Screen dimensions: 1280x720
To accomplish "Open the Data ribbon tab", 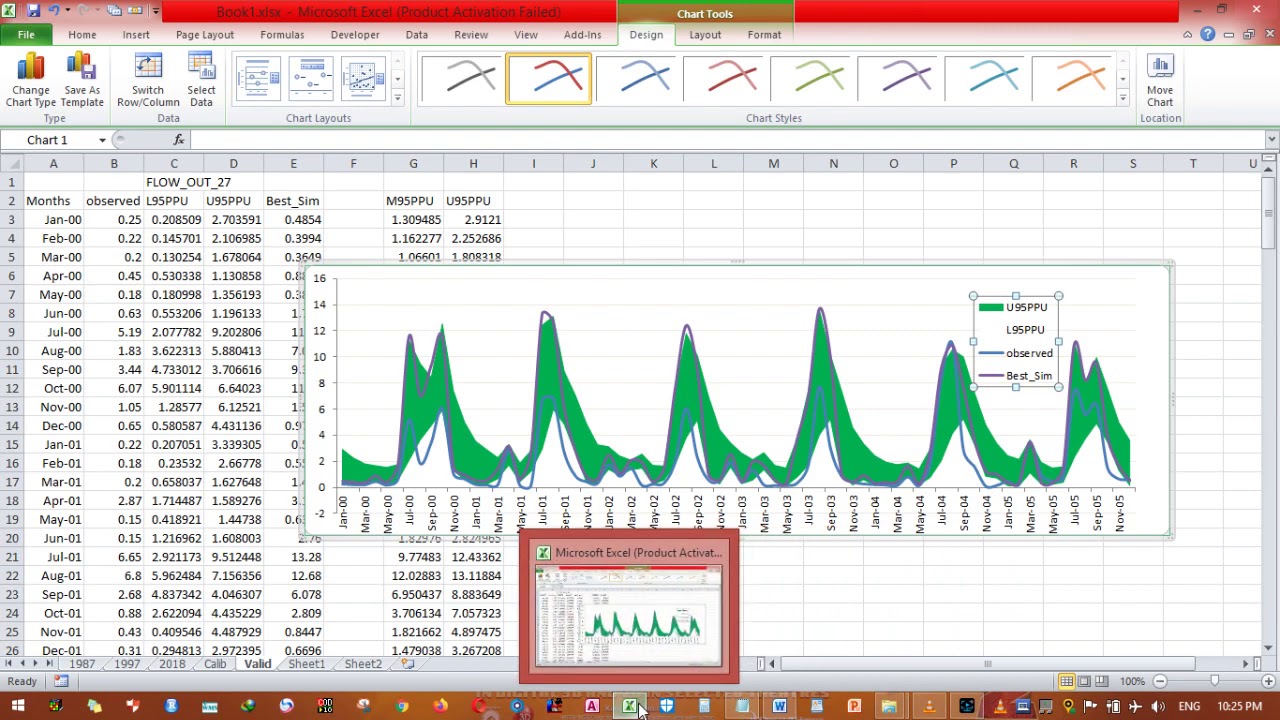I will click(417, 35).
